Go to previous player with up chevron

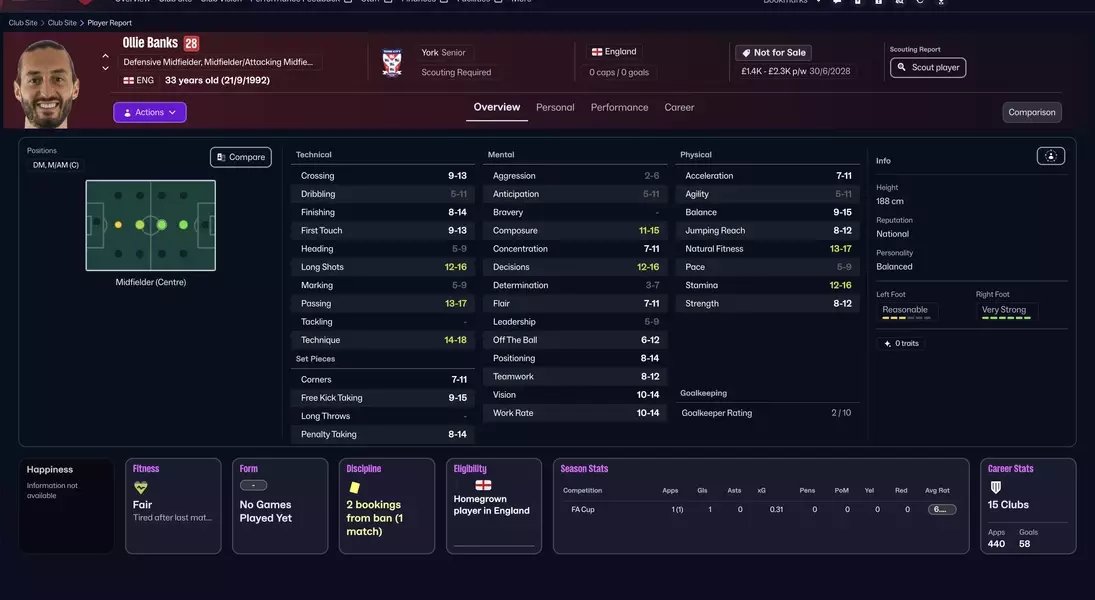tap(106, 56)
